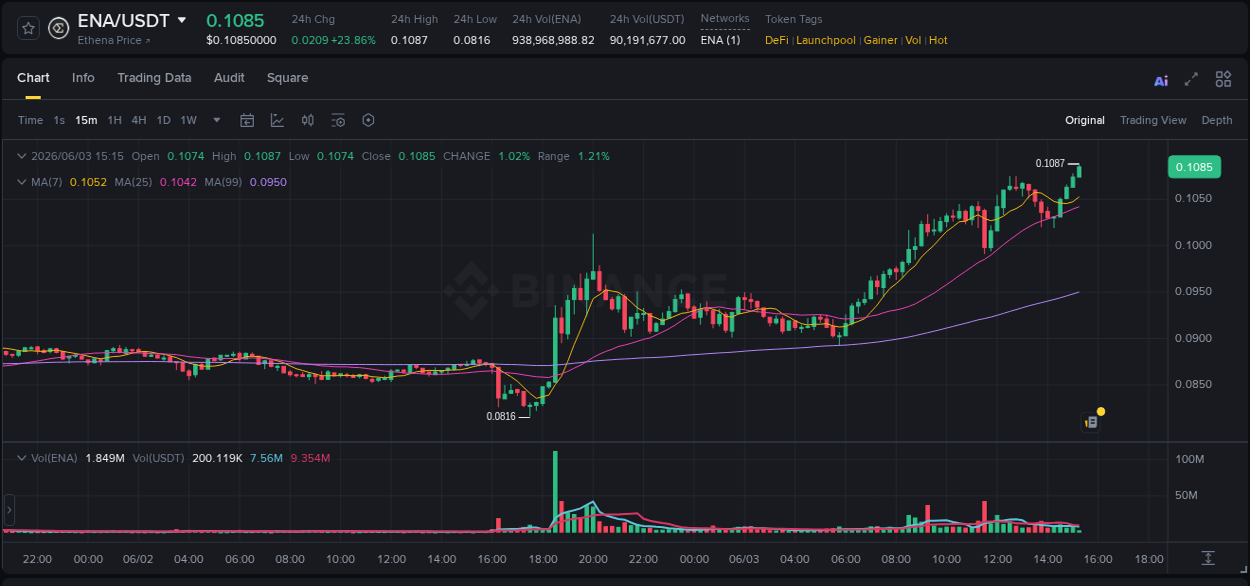Open the DeFi token tag
This screenshot has width=1250, height=586.
point(776,40)
